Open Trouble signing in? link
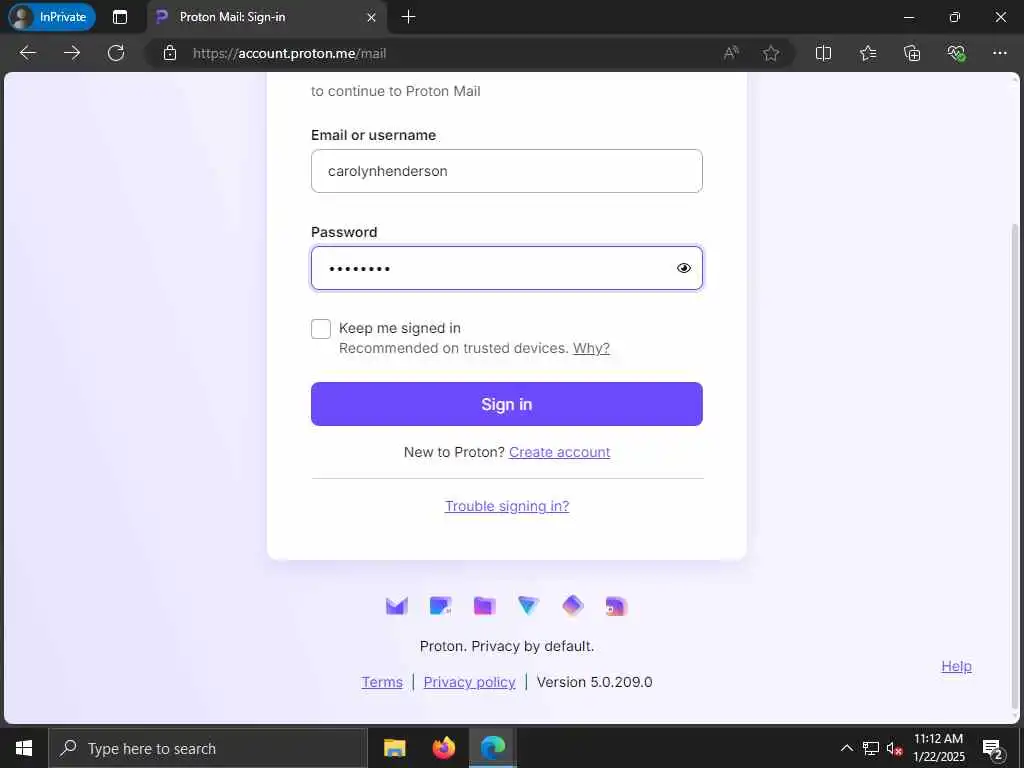The width and height of the screenshot is (1024, 768). pos(507,506)
